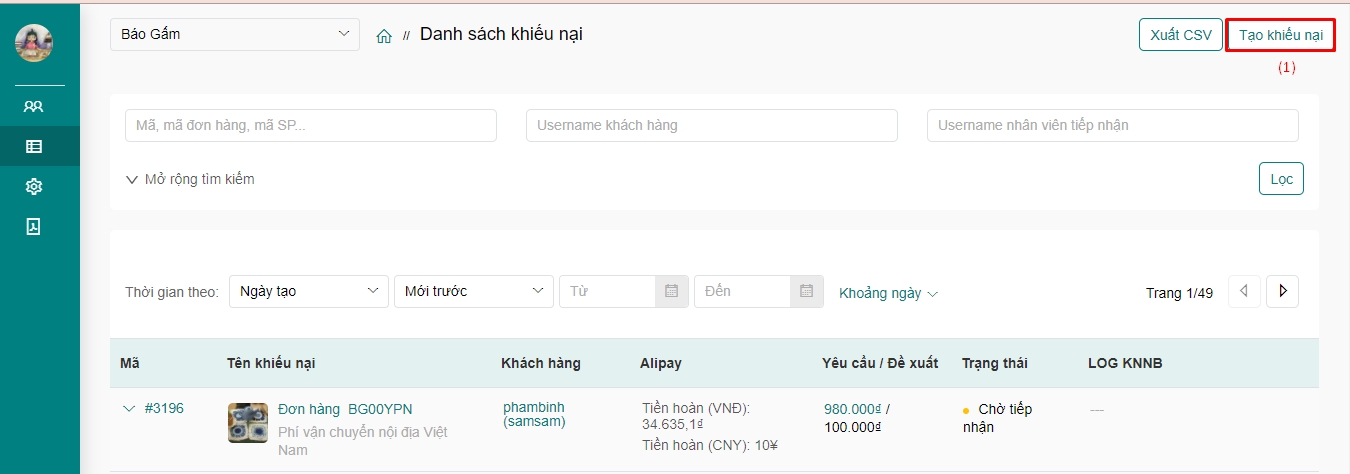Click the Xuất CSV button
Image resolution: width=1350 pixels, height=474 pixels.
1180,35
